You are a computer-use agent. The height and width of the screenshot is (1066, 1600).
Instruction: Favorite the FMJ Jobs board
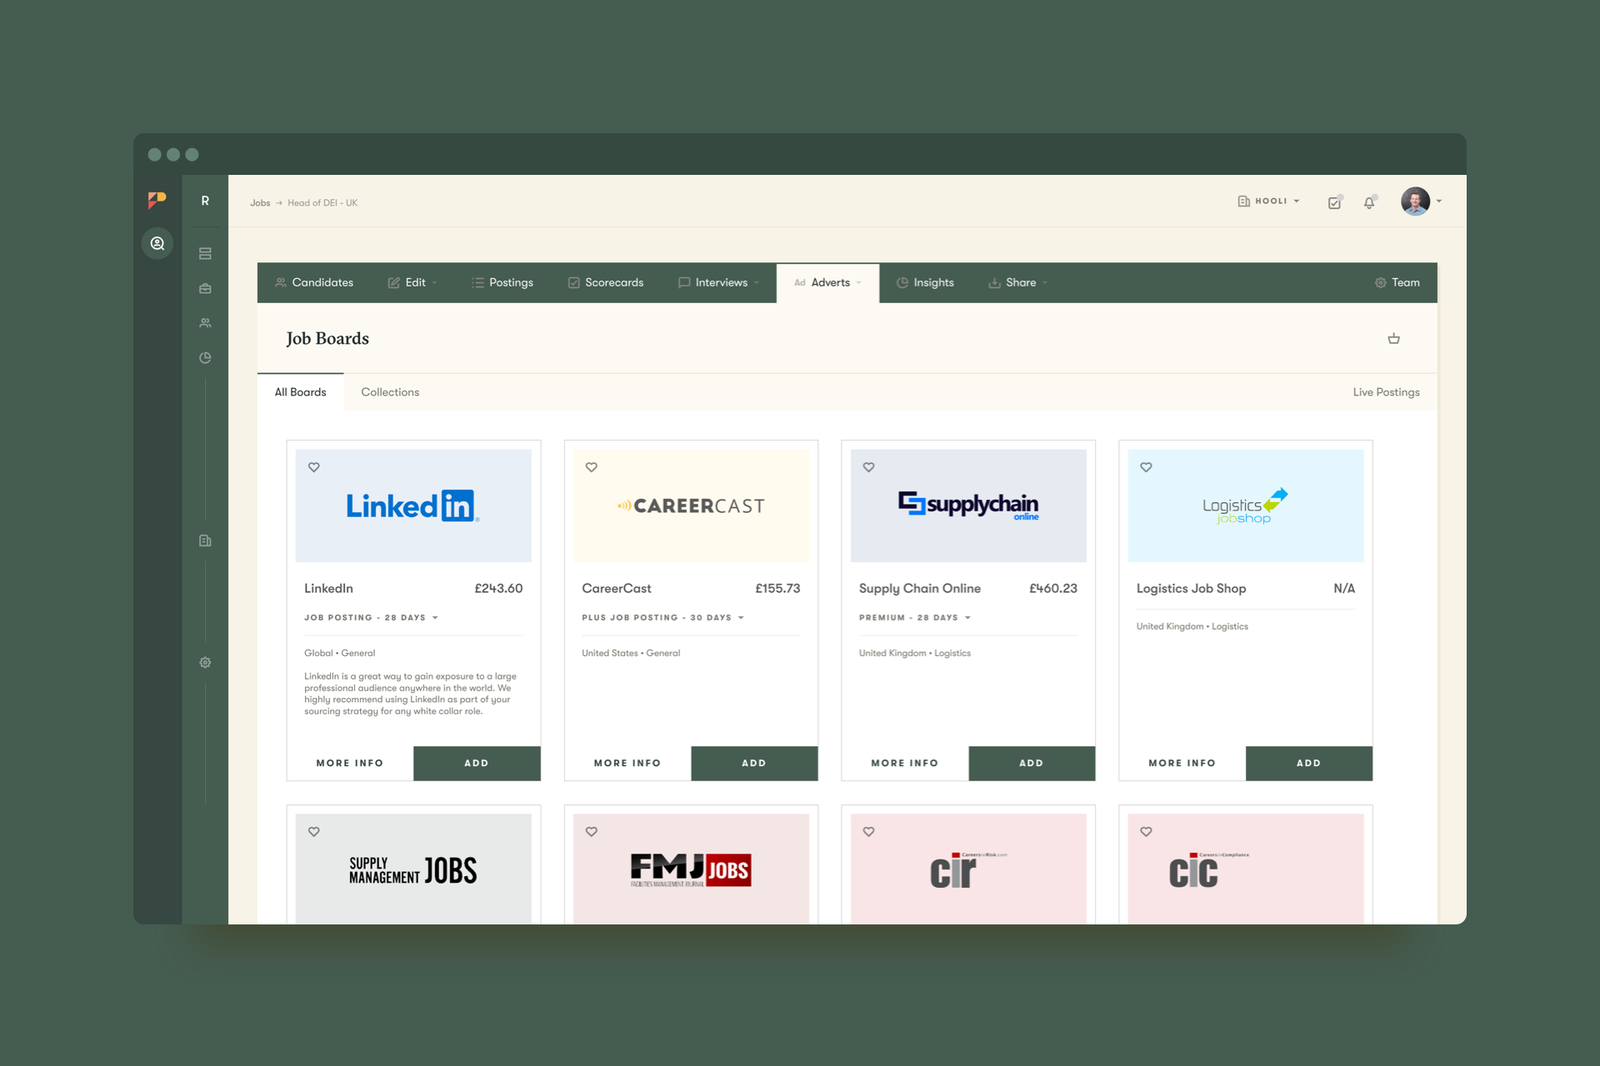point(591,831)
